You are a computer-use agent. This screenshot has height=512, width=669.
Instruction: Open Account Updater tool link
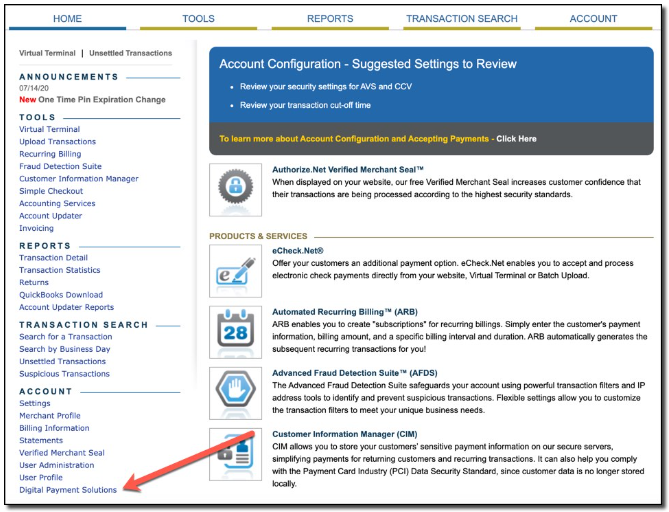(x=51, y=216)
